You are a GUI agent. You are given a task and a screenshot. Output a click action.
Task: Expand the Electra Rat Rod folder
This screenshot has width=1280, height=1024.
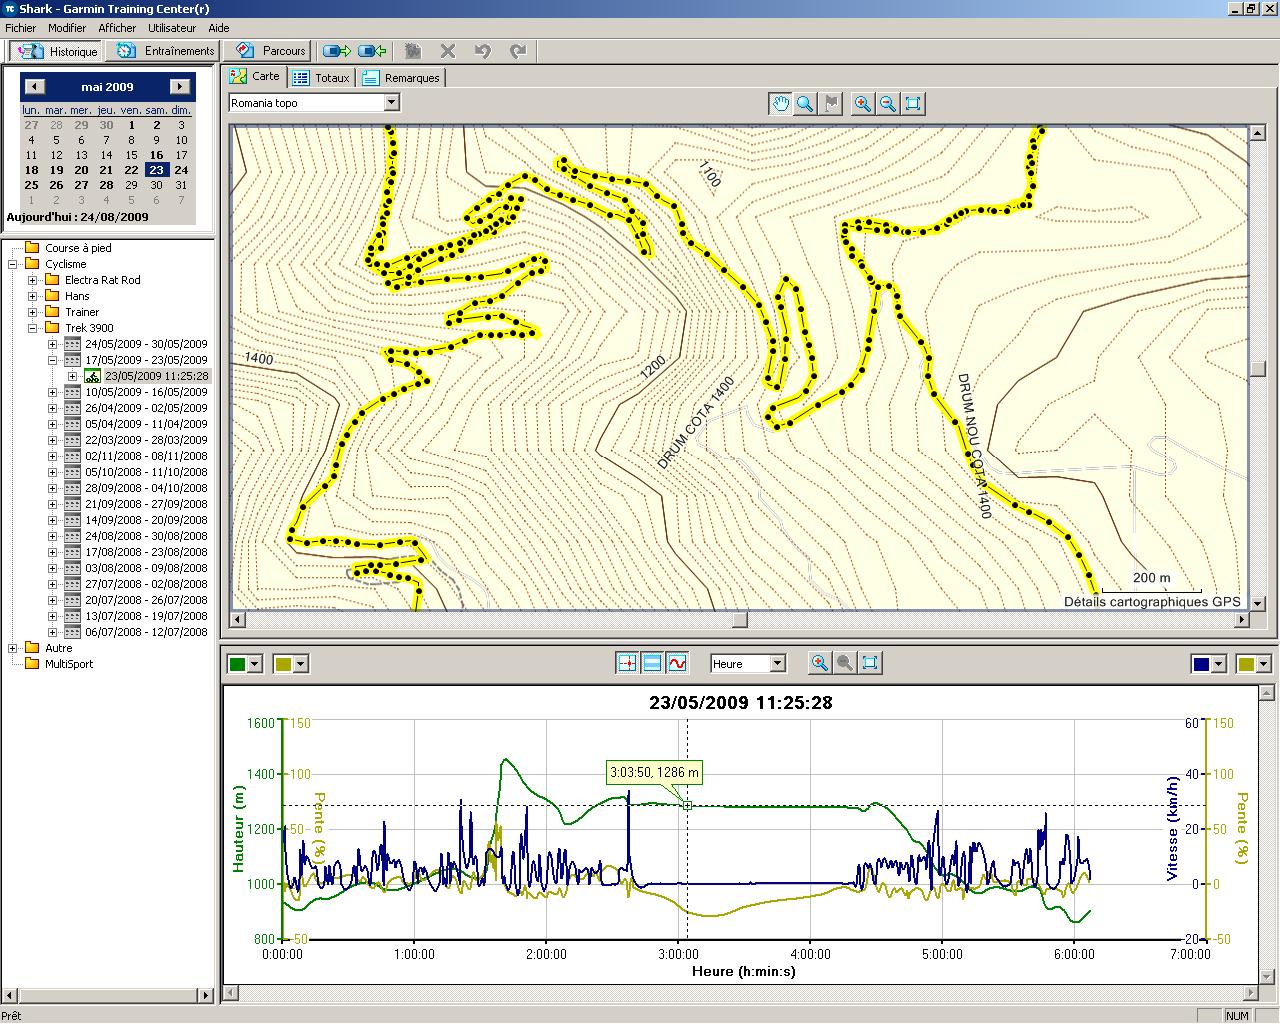click(x=32, y=280)
